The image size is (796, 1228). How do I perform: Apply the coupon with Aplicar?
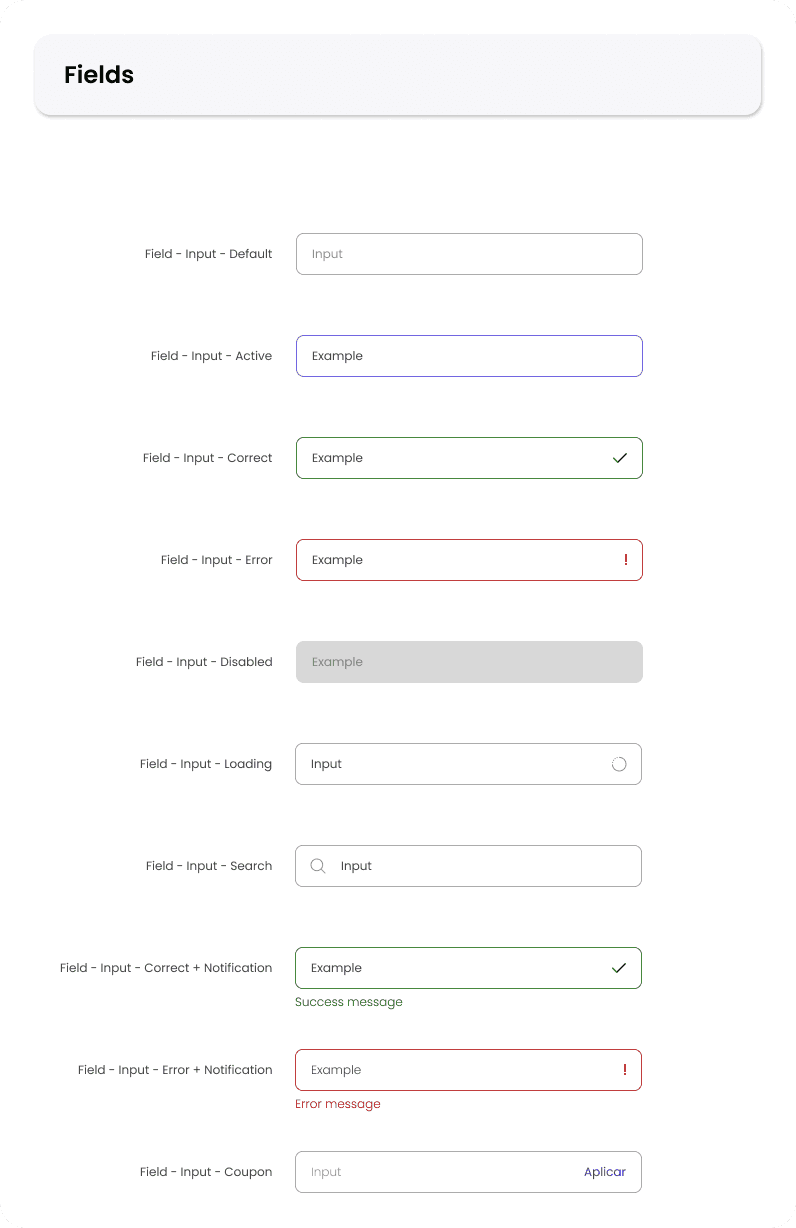coord(605,1172)
